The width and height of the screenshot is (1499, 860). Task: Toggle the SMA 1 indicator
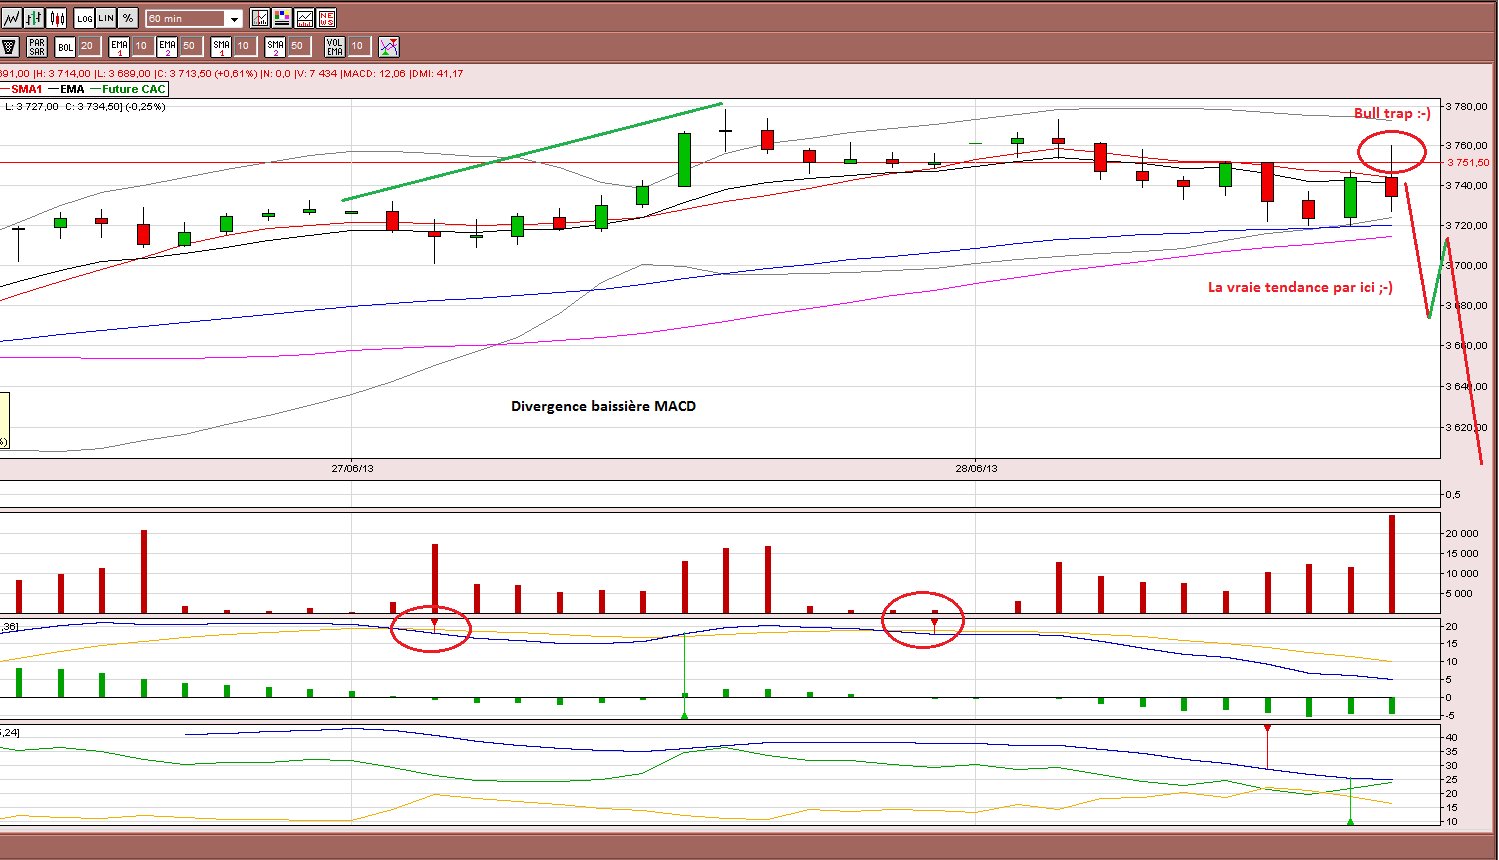coord(221,46)
